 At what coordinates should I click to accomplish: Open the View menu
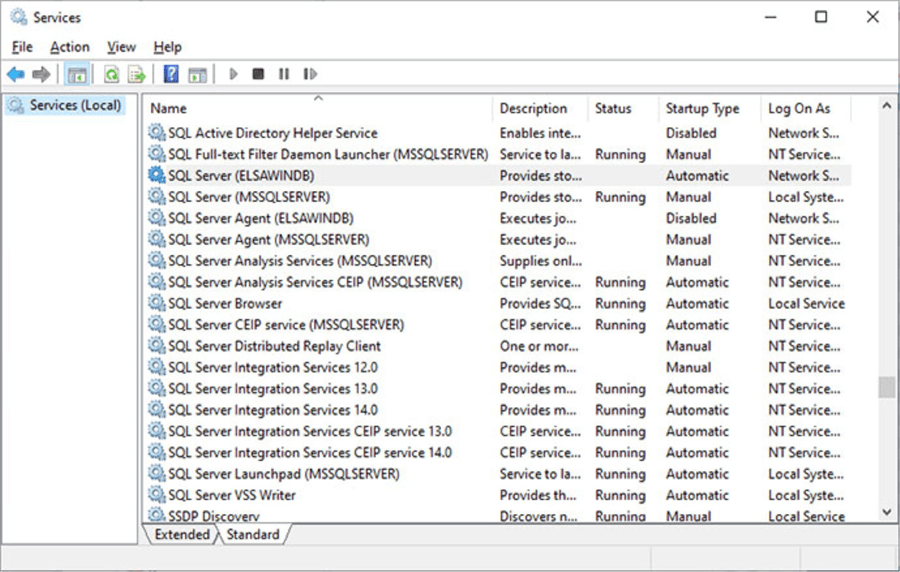point(121,47)
